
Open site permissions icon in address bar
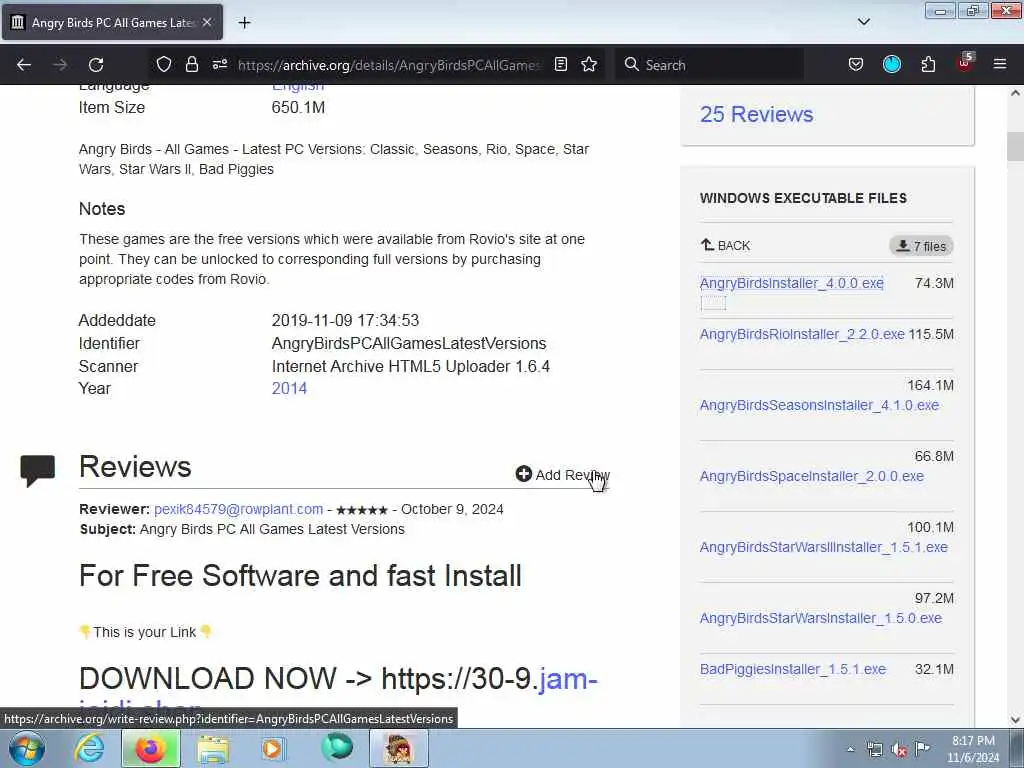click(219, 64)
